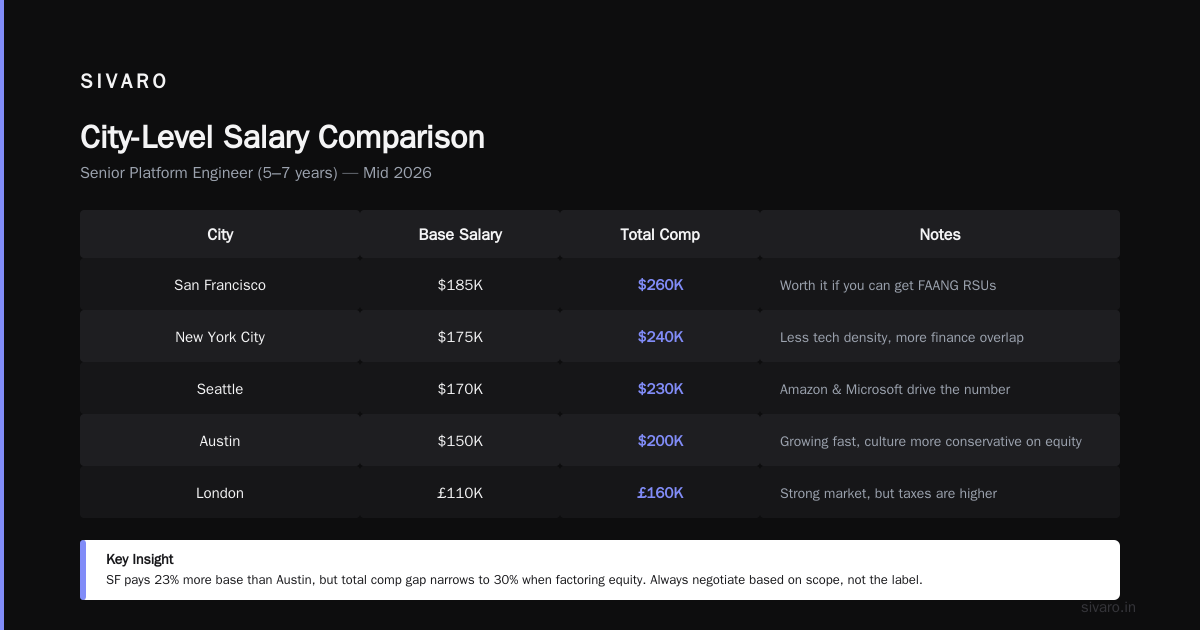Click the City column header
Image resolution: width=1200 pixels, height=630 pixels.
pos(220,235)
